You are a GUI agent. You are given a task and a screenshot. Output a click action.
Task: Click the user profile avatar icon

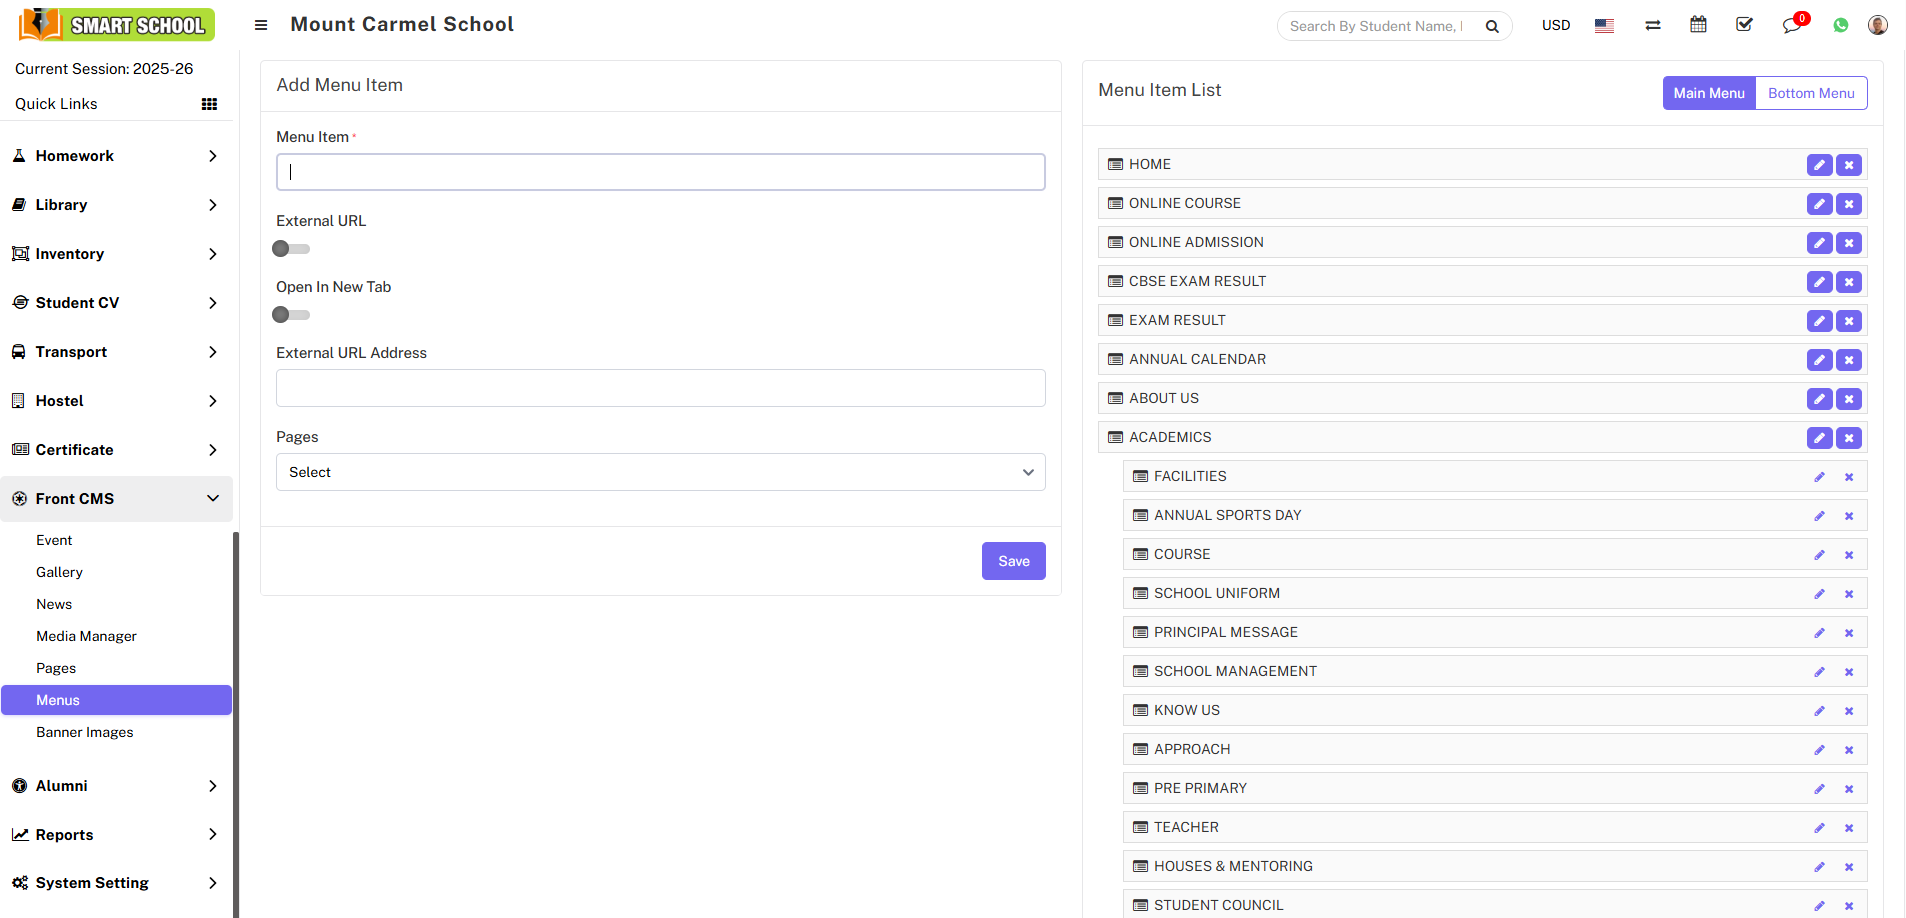tap(1878, 24)
